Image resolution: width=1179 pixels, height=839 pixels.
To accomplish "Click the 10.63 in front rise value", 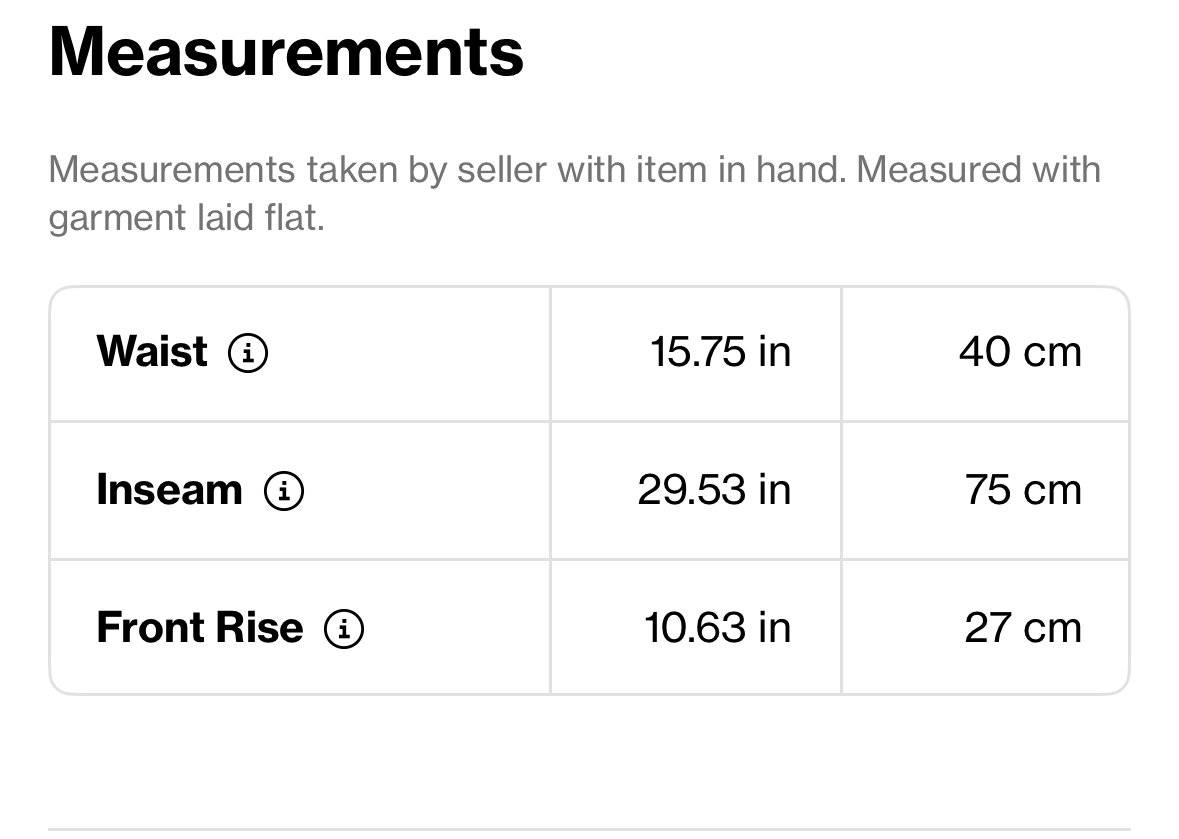I will 718,628.
